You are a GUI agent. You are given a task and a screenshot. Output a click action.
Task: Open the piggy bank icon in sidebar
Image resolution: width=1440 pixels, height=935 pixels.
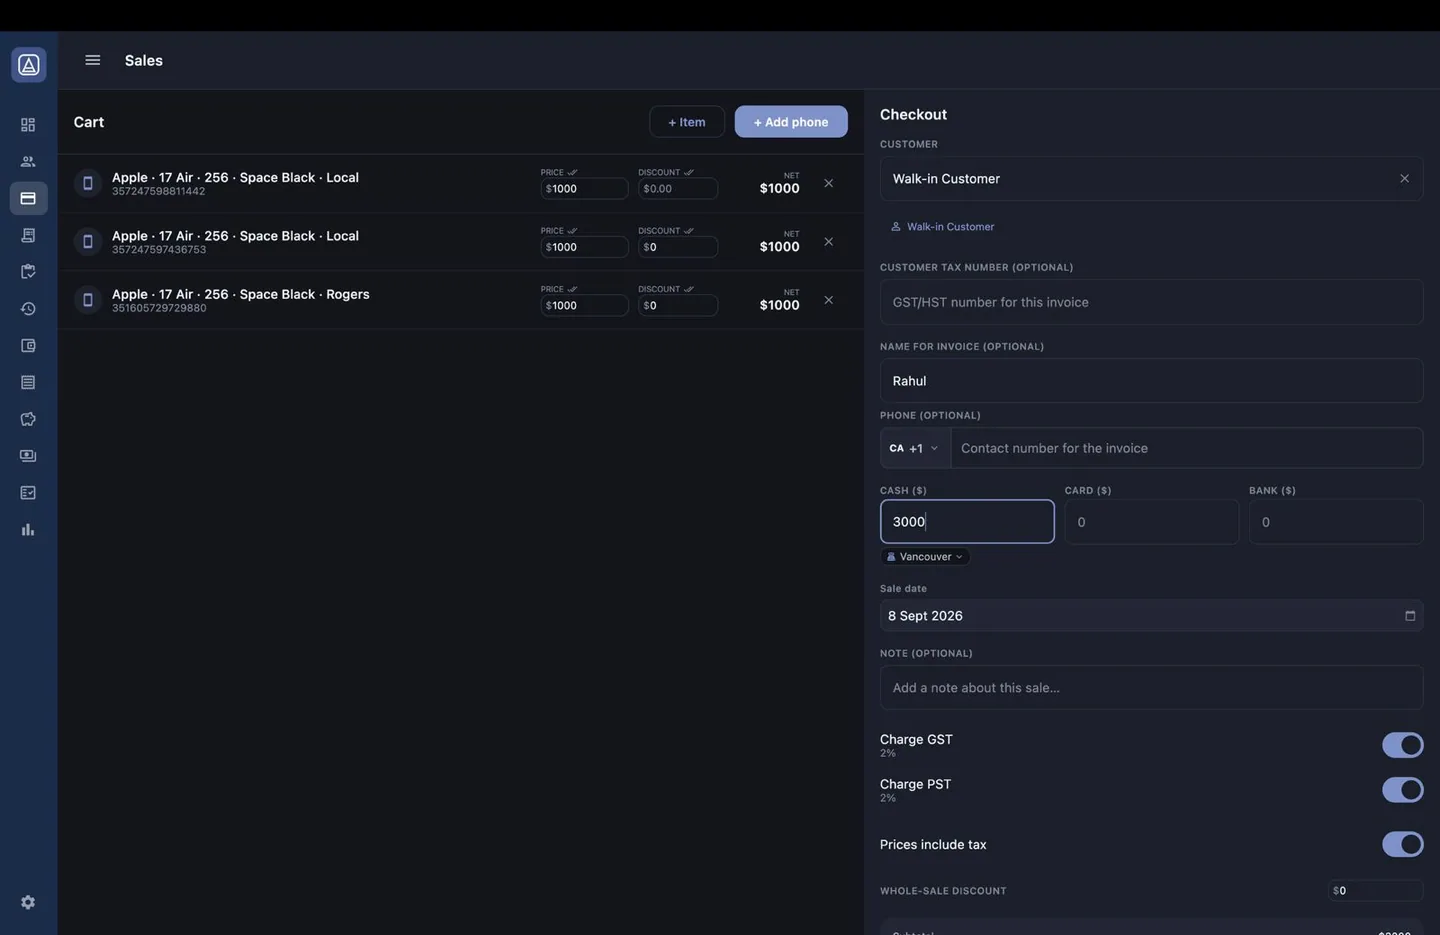[28, 419]
